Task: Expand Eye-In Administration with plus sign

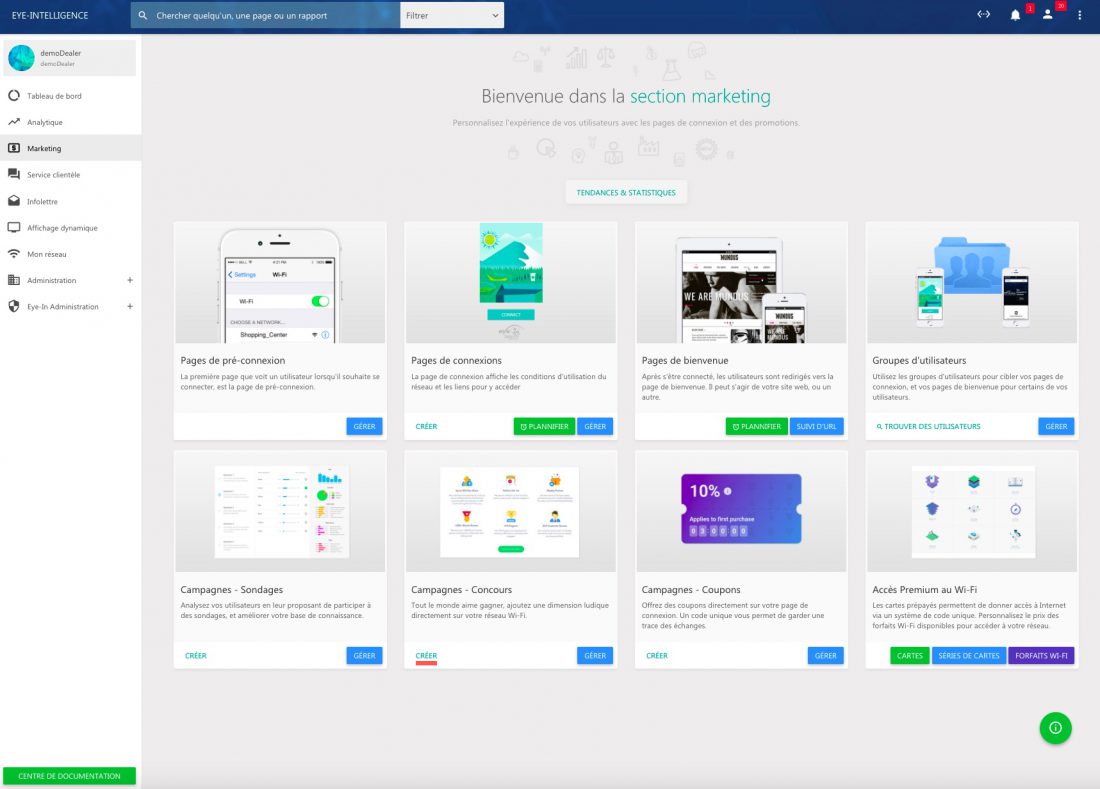Action: (130, 306)
